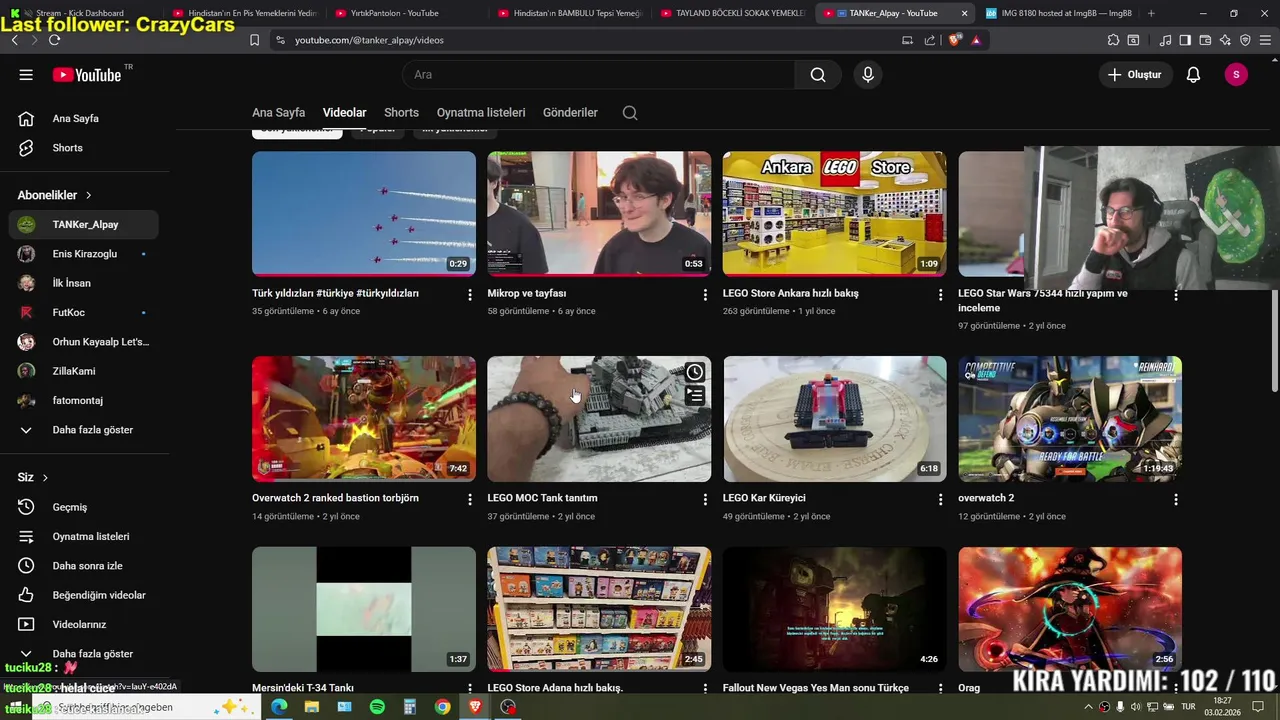Switch to Stream - Kick Dashboard browser tab
1280x720 pixels.
click(80, 13)
